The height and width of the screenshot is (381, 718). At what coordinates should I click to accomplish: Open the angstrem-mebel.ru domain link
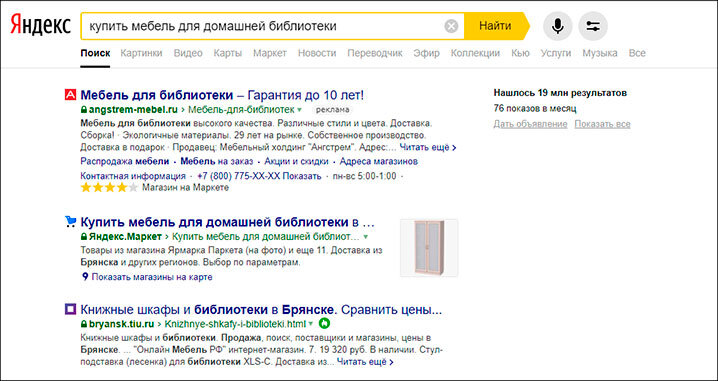tap(132, 109)
